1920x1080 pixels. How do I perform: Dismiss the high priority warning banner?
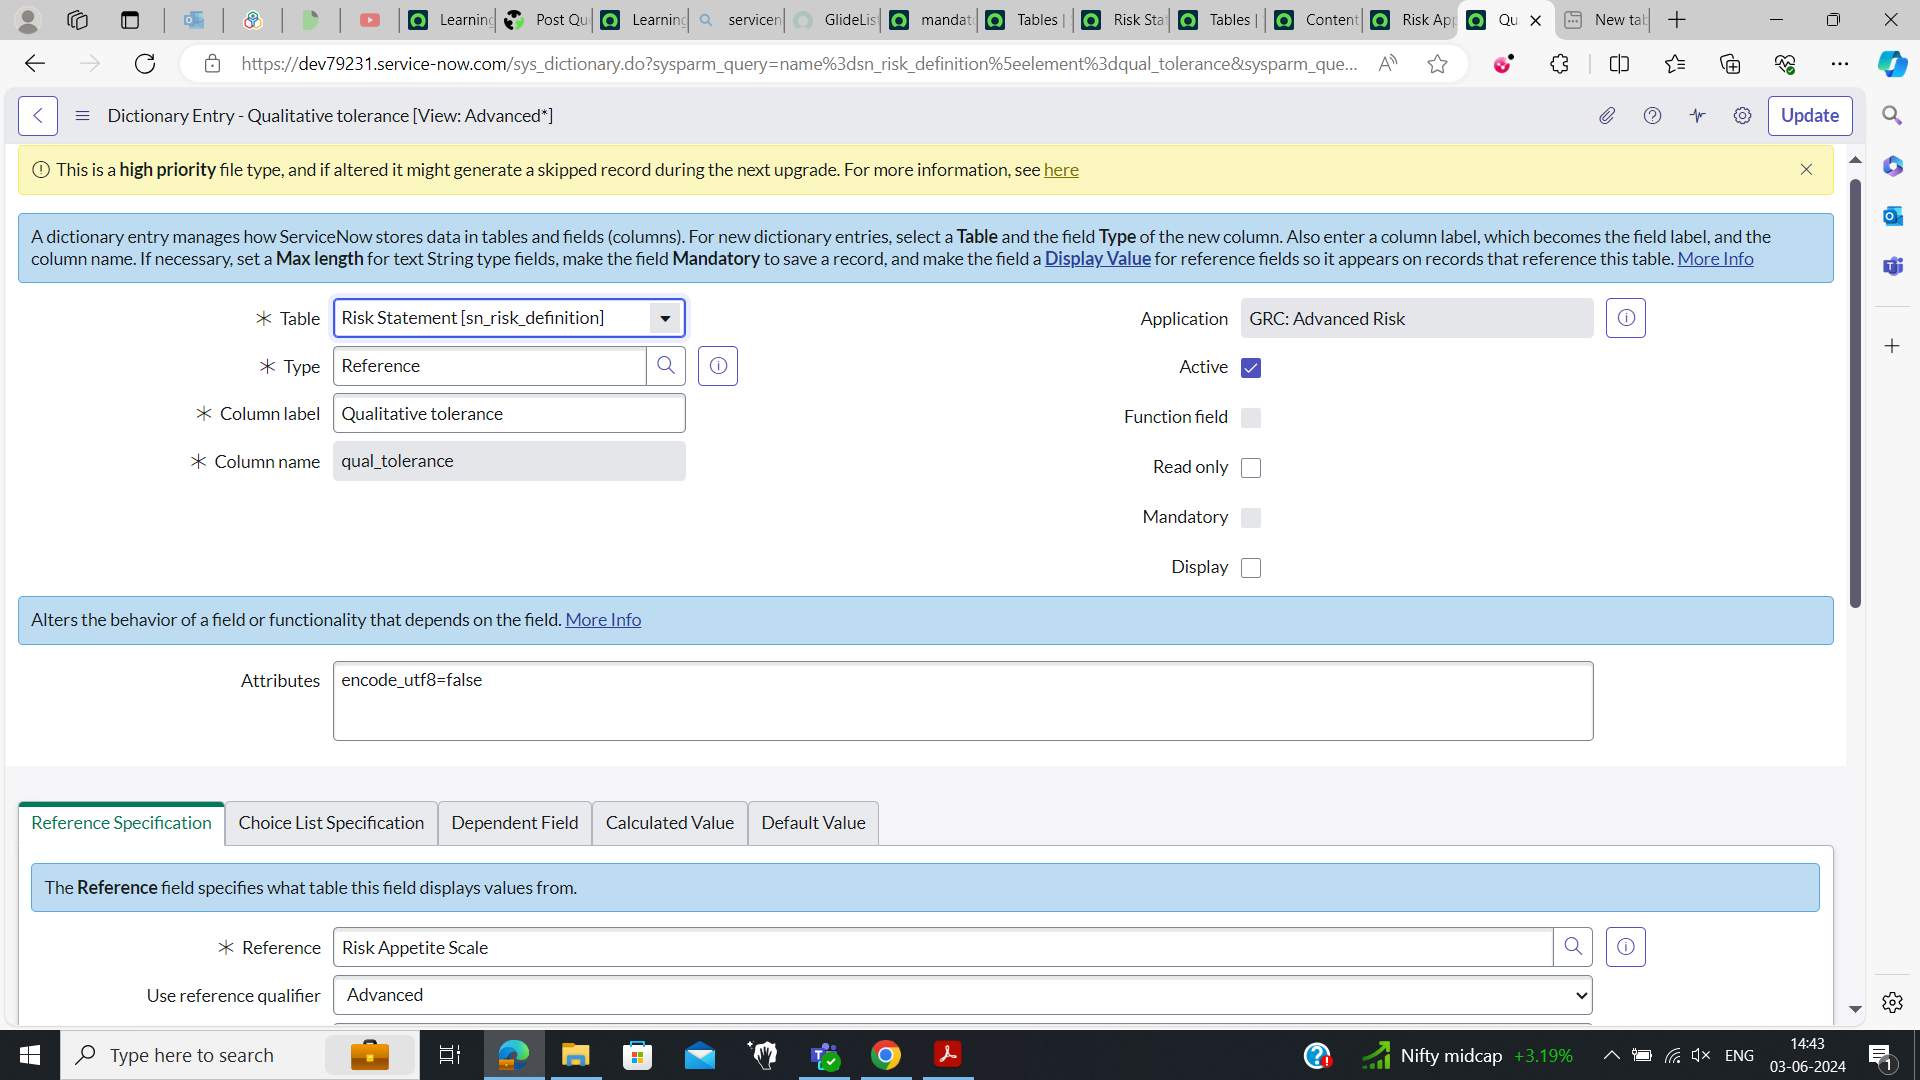[x=1806, y=170]
